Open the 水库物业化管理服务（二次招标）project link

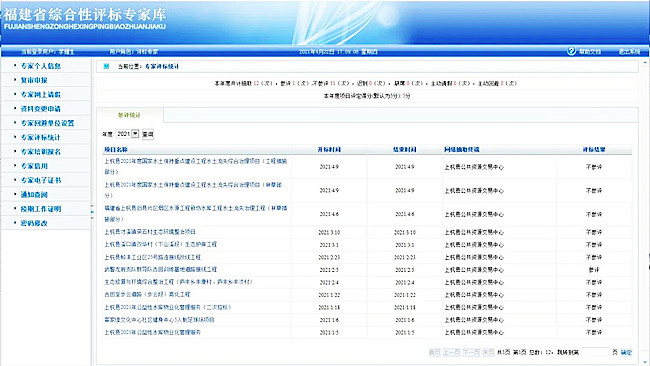pos(167,307)
